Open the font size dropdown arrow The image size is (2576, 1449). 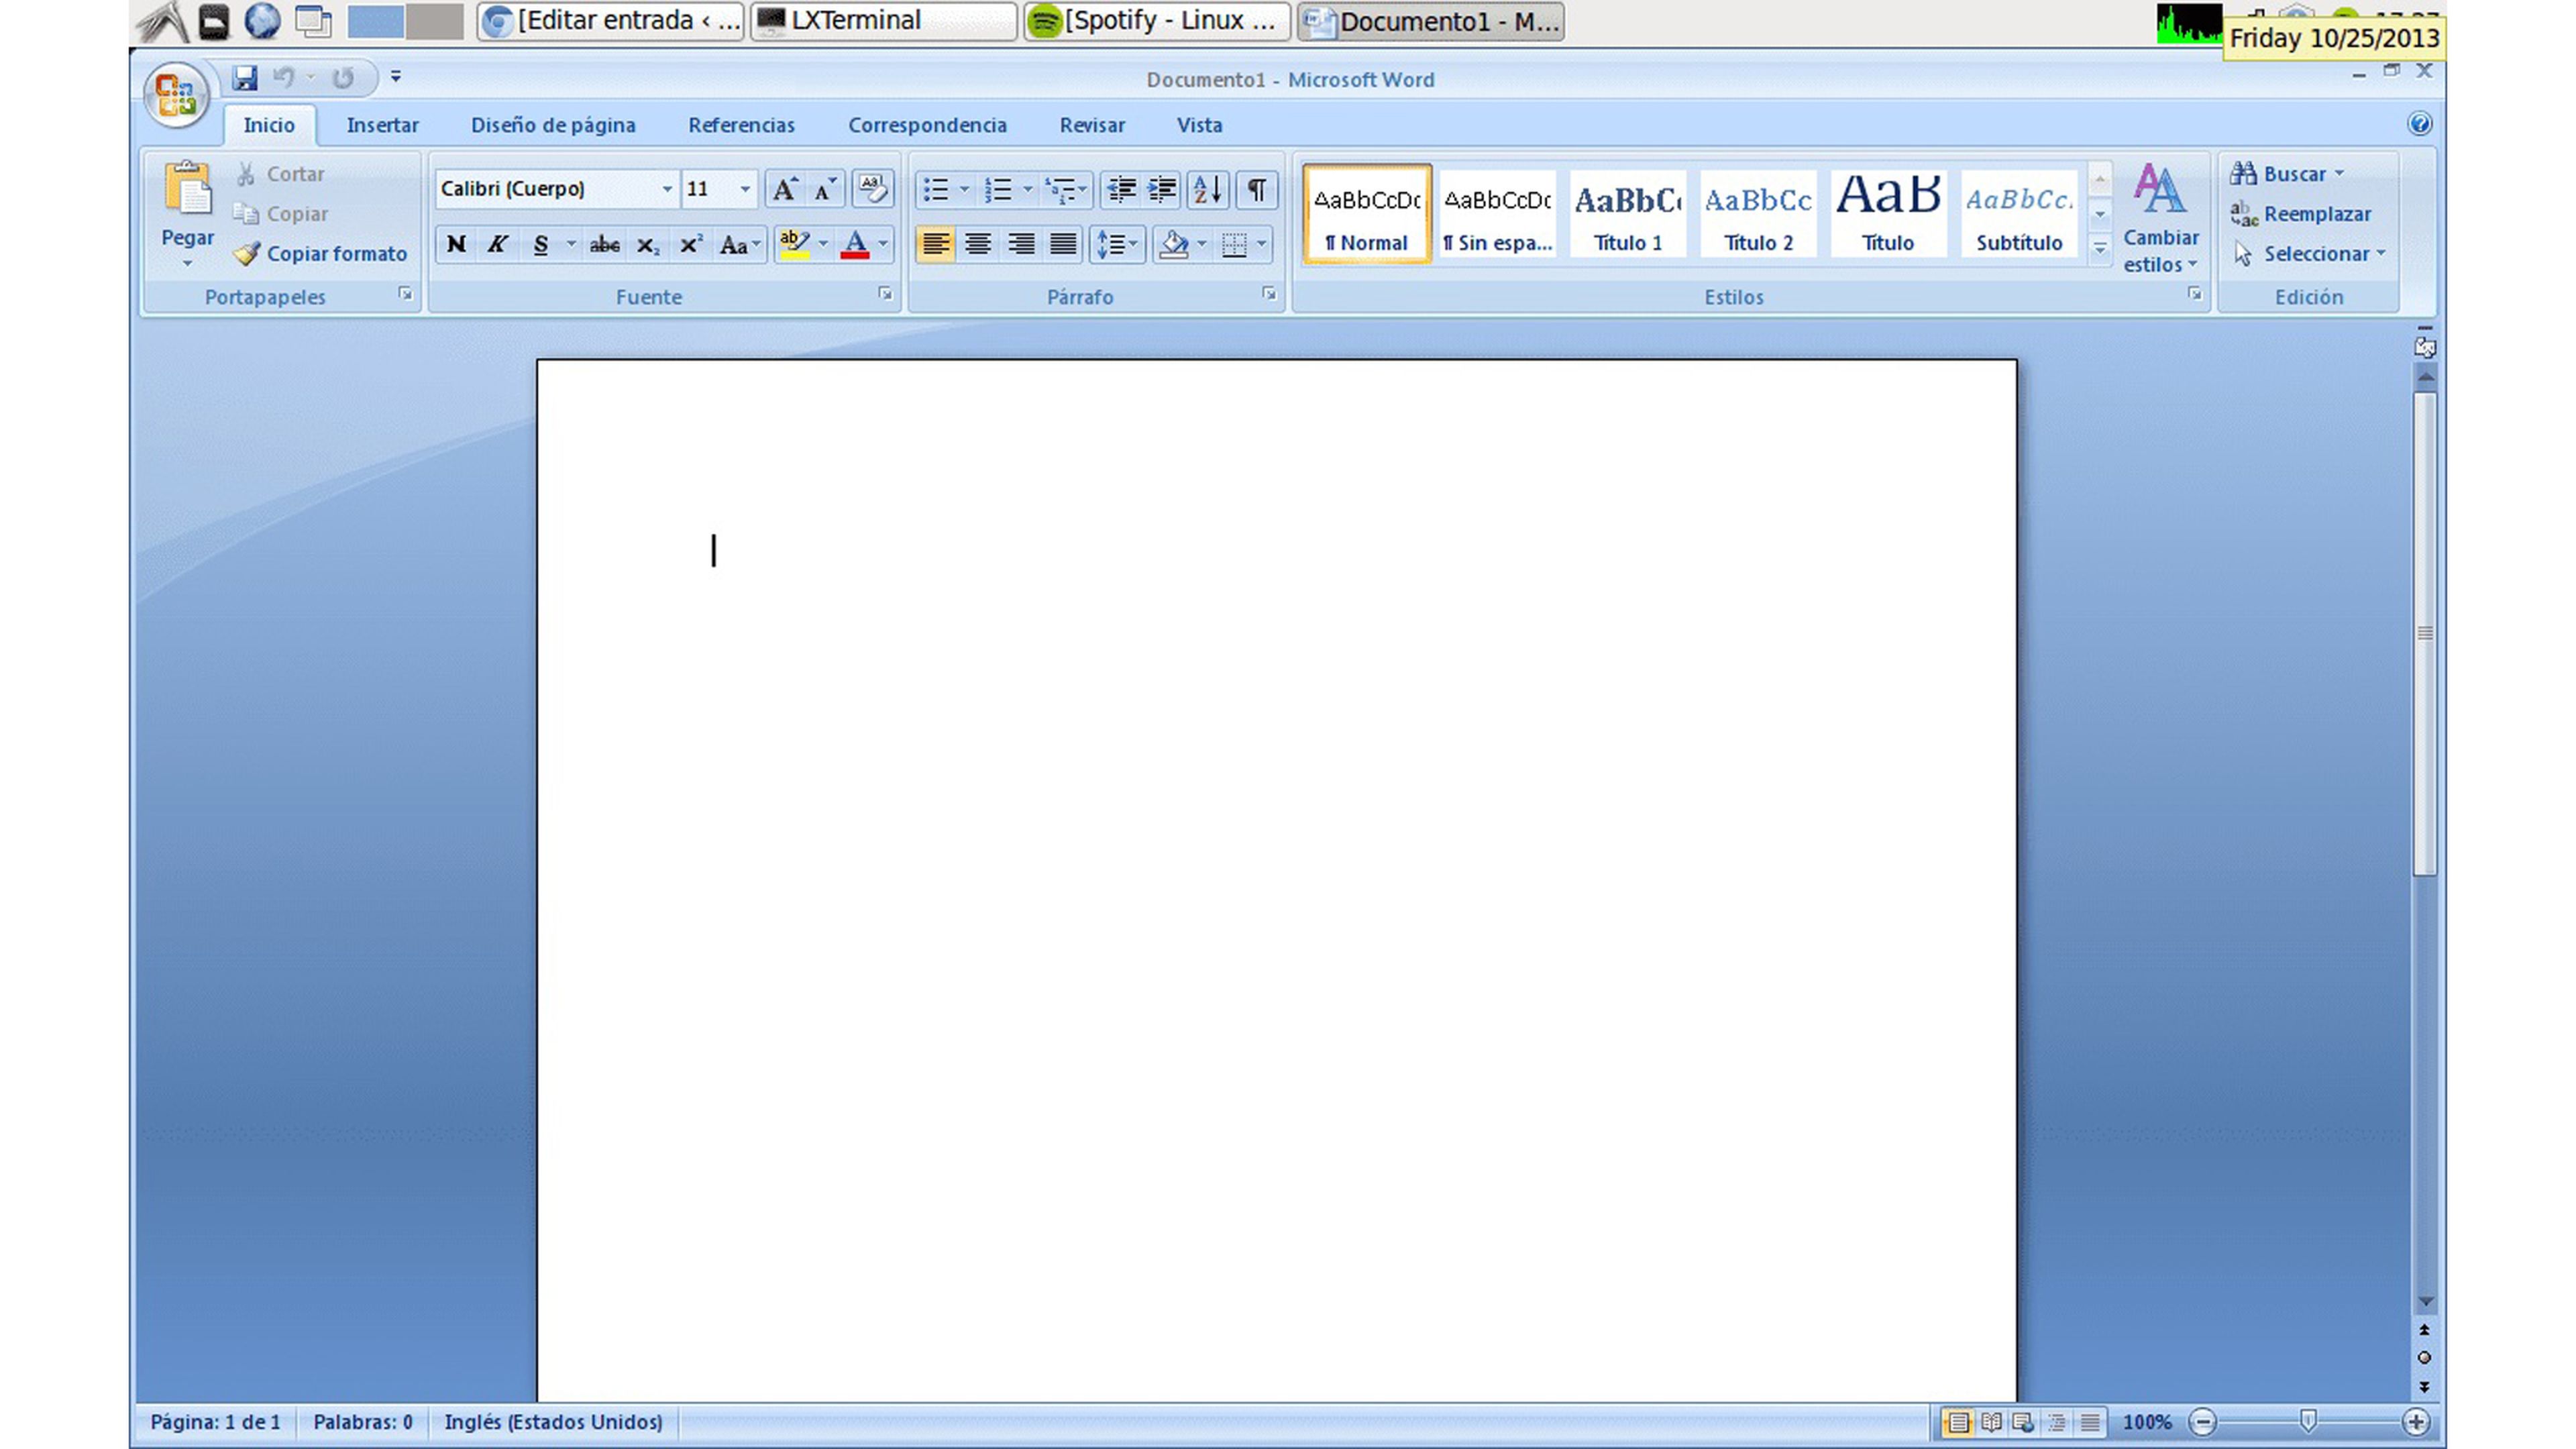(x=745, y=189)
